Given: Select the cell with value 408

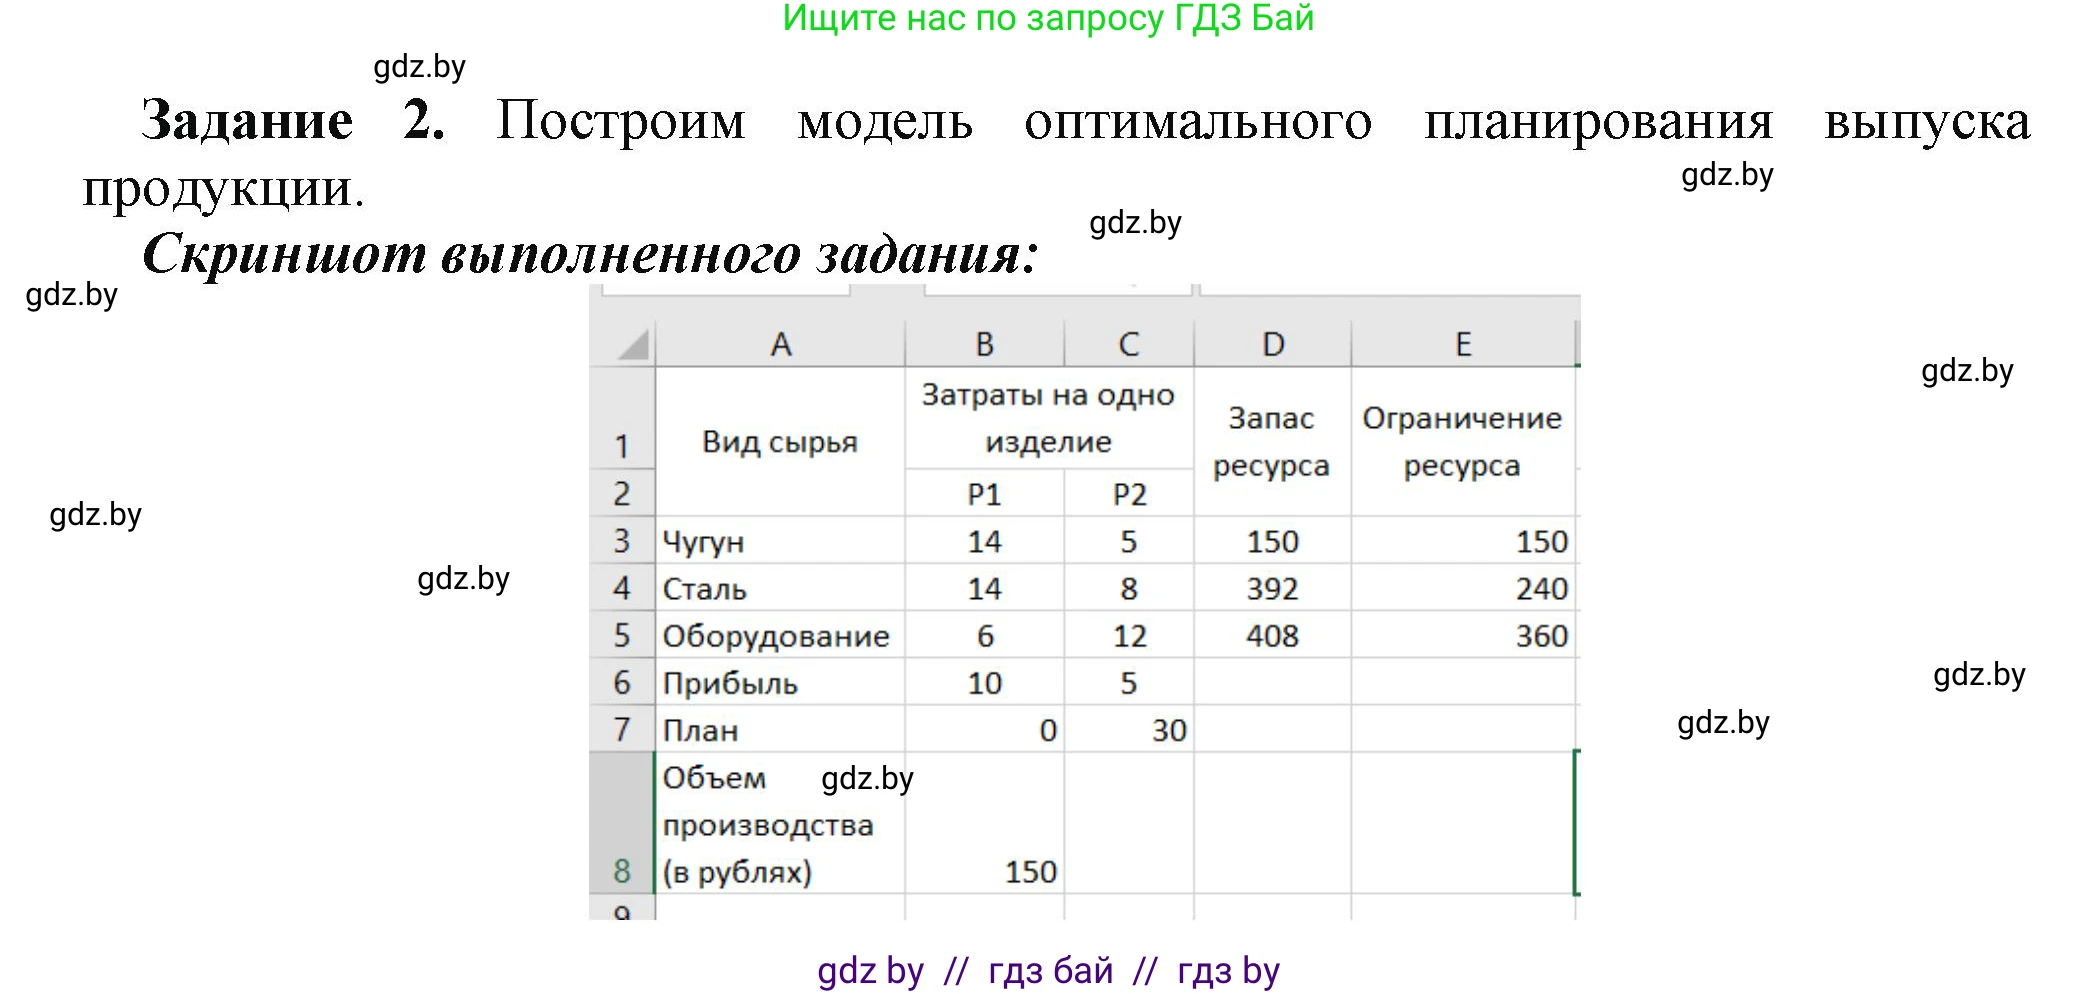Looking at the screenshot, I should (1272, 635).
